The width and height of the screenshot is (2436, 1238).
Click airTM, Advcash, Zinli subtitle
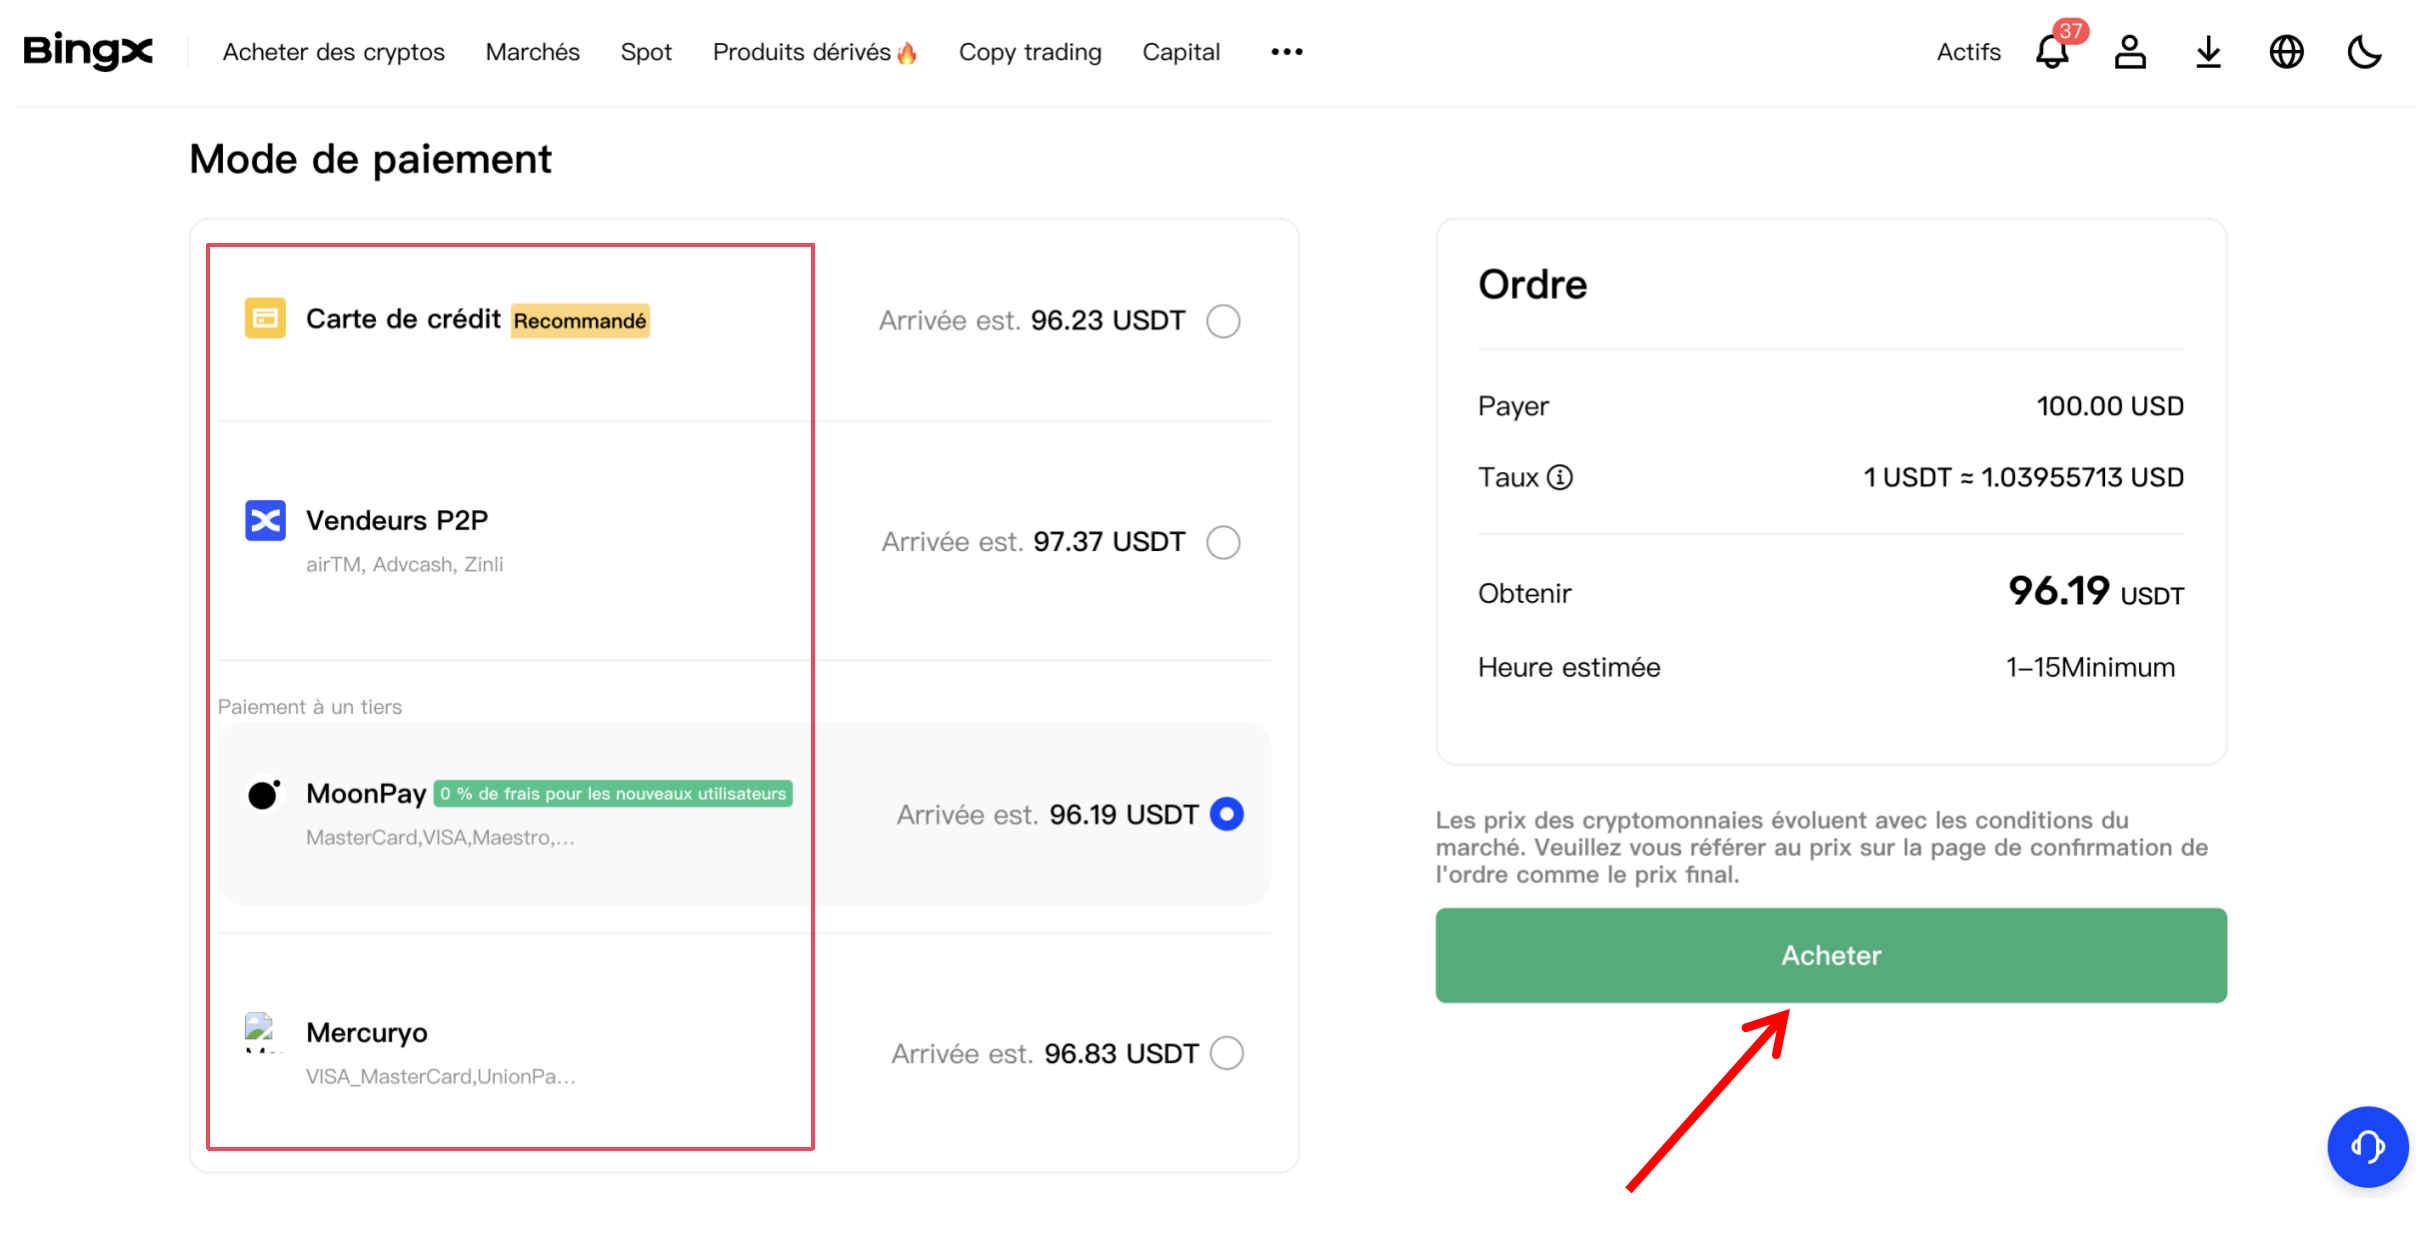[405, 565]
